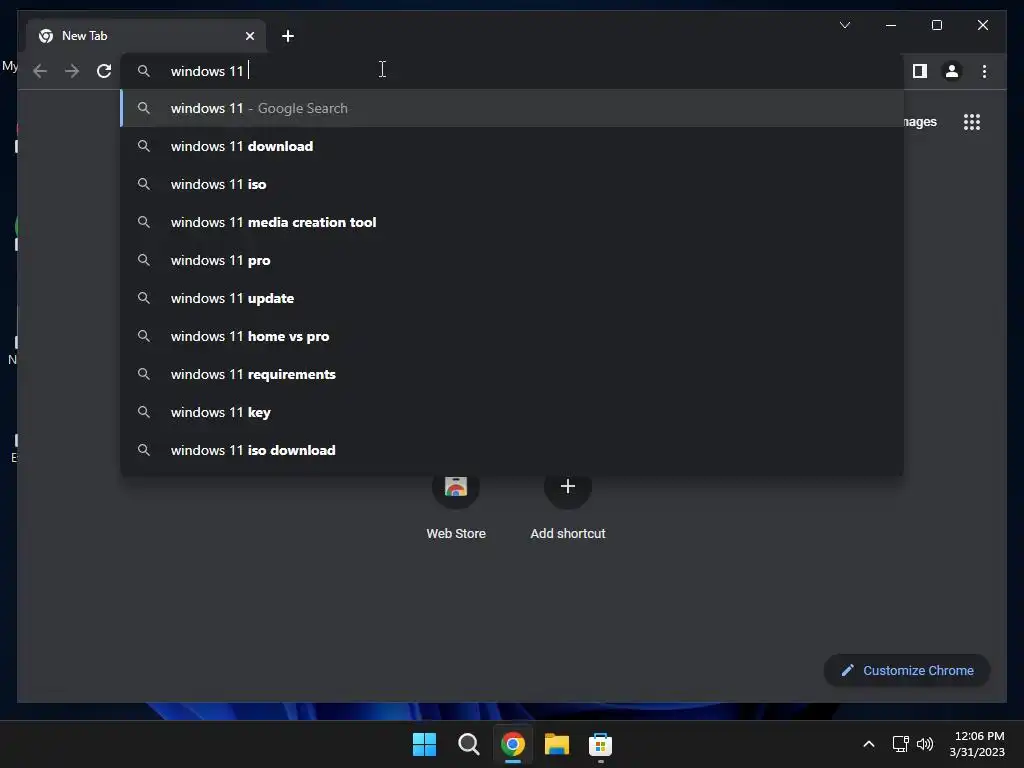Close the New Tab tab
Image resolution: width=1024 pixels, height=768 pixels.
point(249,36)
